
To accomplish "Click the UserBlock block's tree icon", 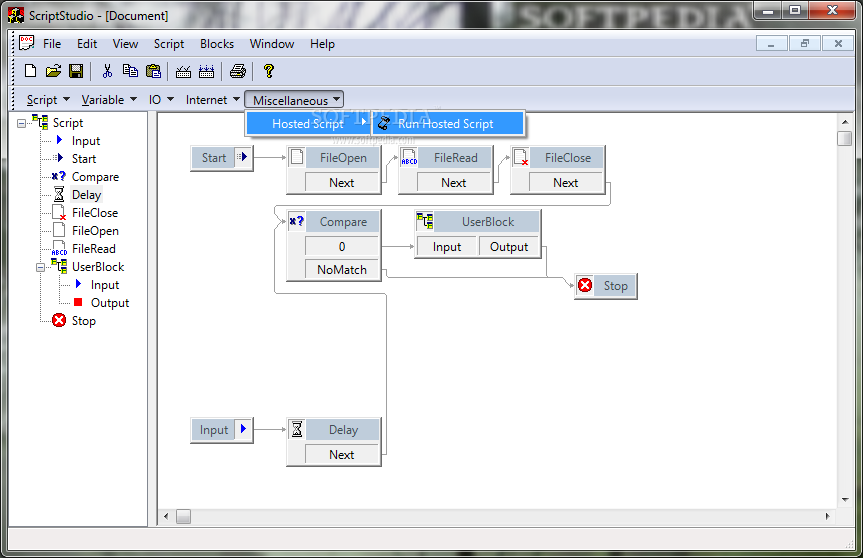I will tap(425, 221).
